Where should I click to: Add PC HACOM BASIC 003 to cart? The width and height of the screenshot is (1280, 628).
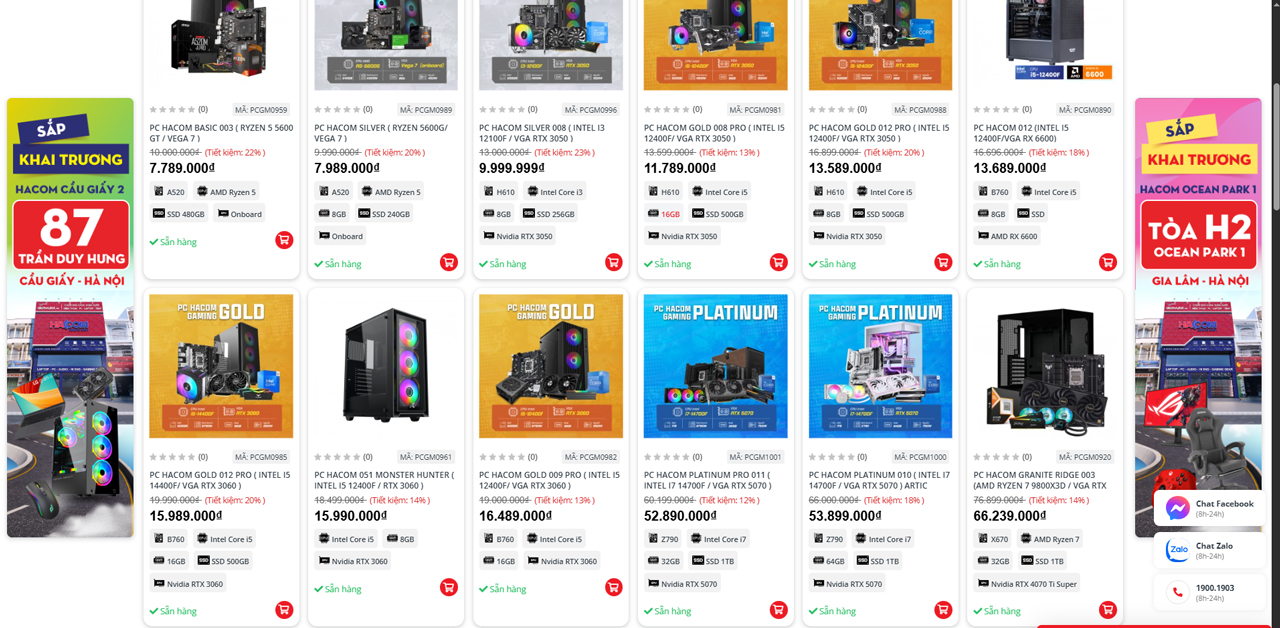pyautogui.click(x=284, y=240)
